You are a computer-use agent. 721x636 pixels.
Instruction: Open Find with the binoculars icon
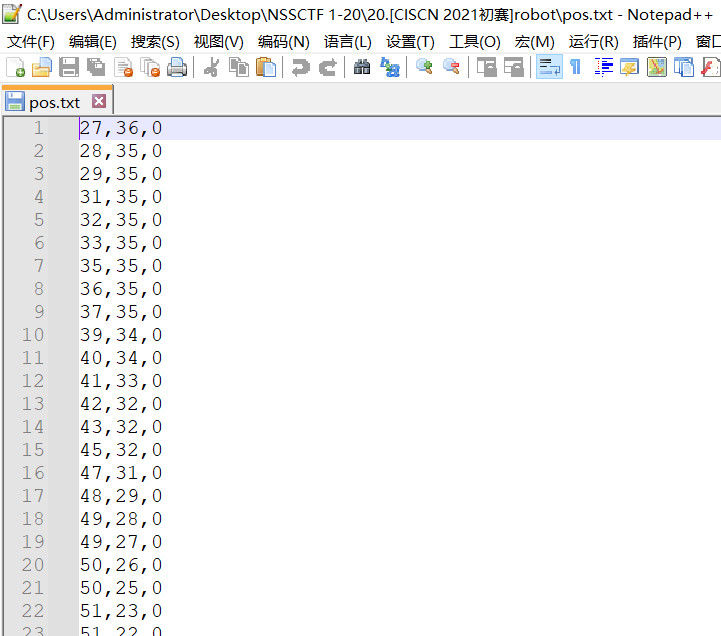[x=362, y=68]
